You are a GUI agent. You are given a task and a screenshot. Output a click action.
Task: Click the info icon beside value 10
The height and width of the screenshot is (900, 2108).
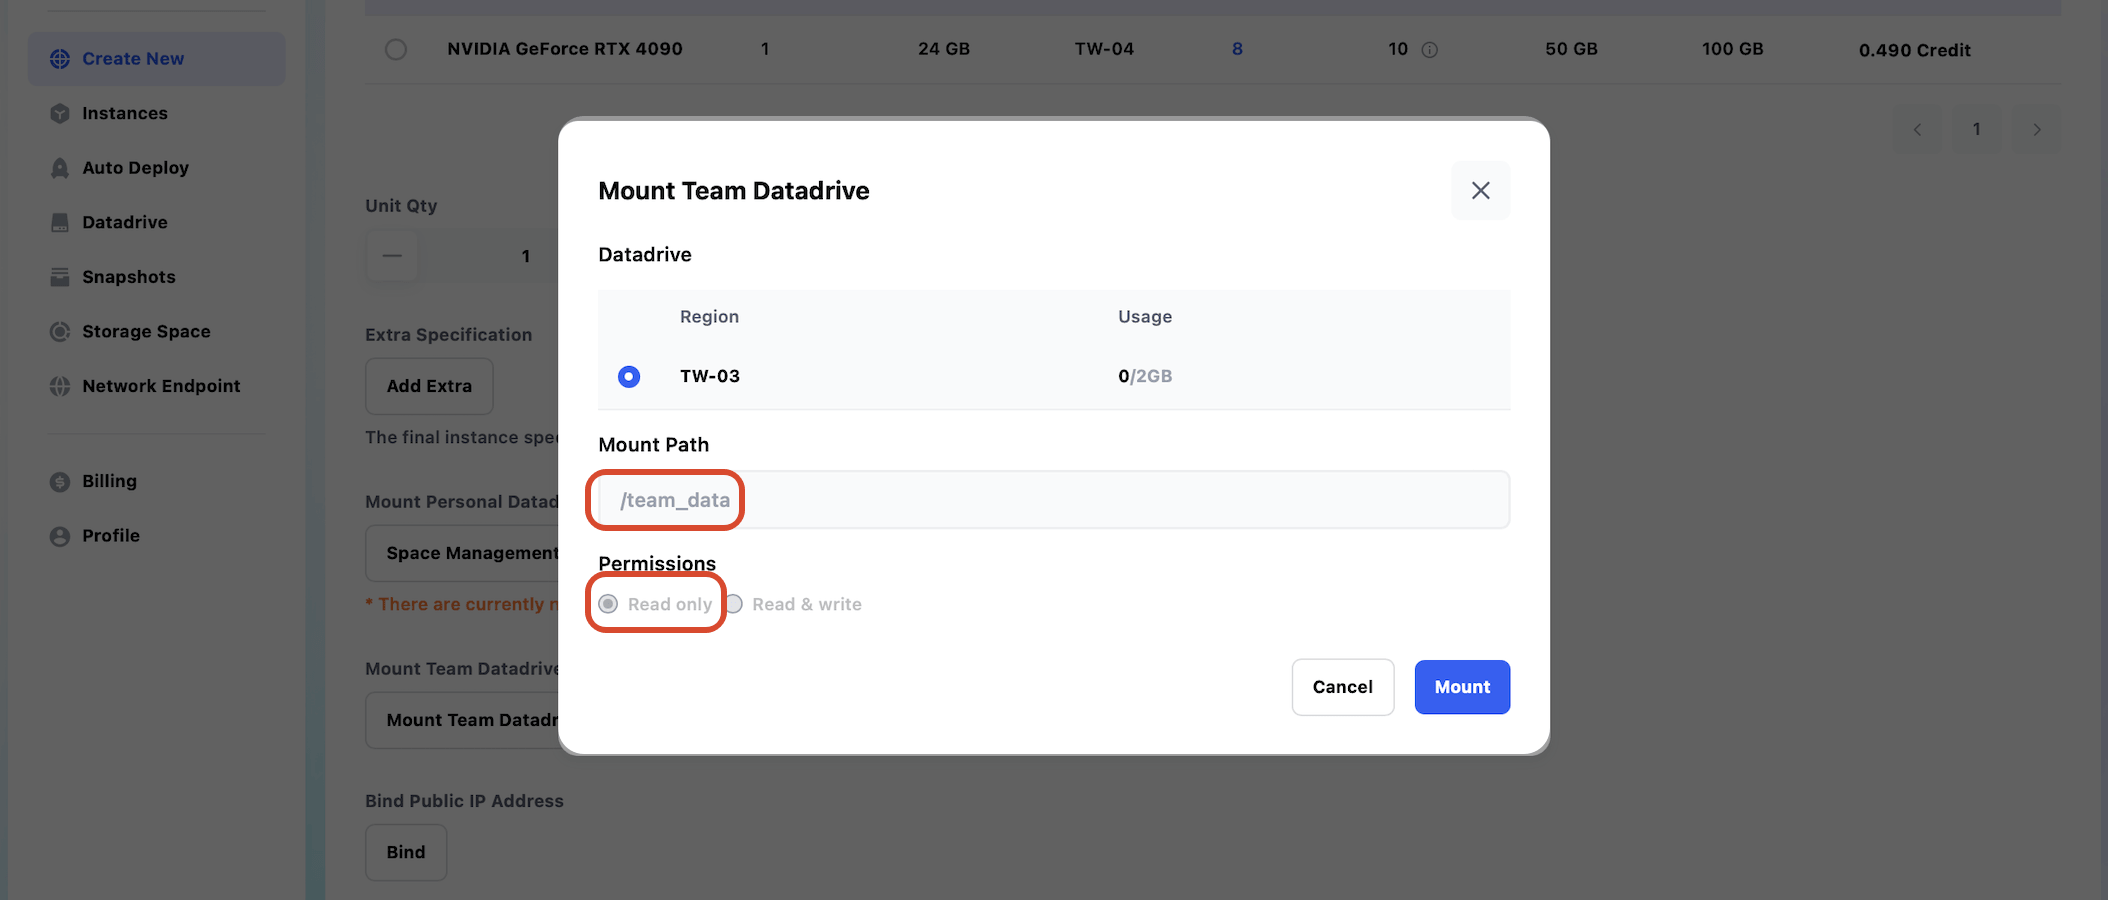1430,50
